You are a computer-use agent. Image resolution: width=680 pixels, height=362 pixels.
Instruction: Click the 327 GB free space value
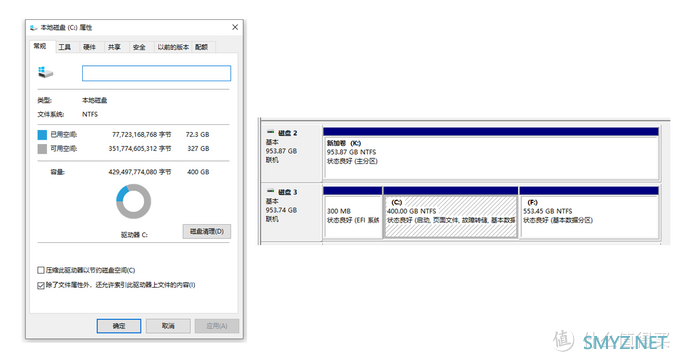click(x=198, y=149)
